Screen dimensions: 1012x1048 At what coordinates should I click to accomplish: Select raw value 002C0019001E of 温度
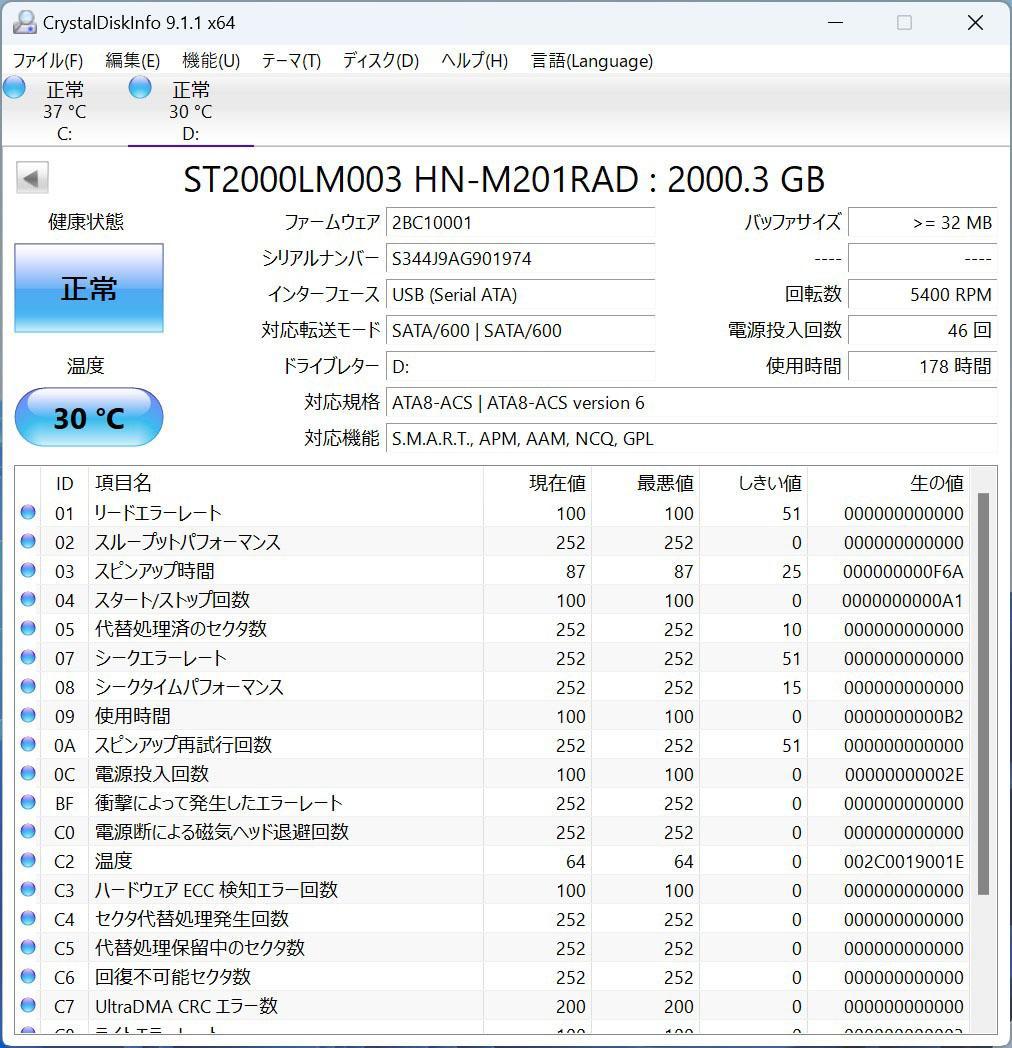click(904, 862)
